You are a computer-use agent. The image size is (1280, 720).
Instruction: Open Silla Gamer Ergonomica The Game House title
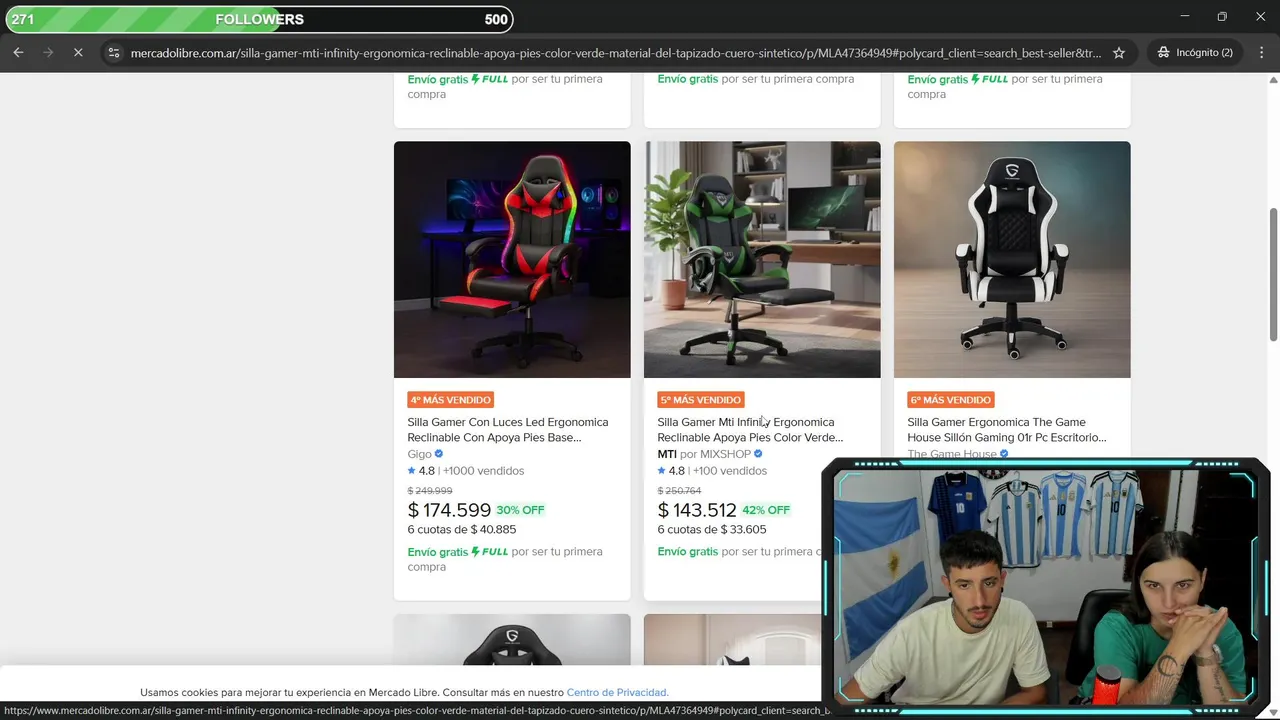pos(1006,430)
